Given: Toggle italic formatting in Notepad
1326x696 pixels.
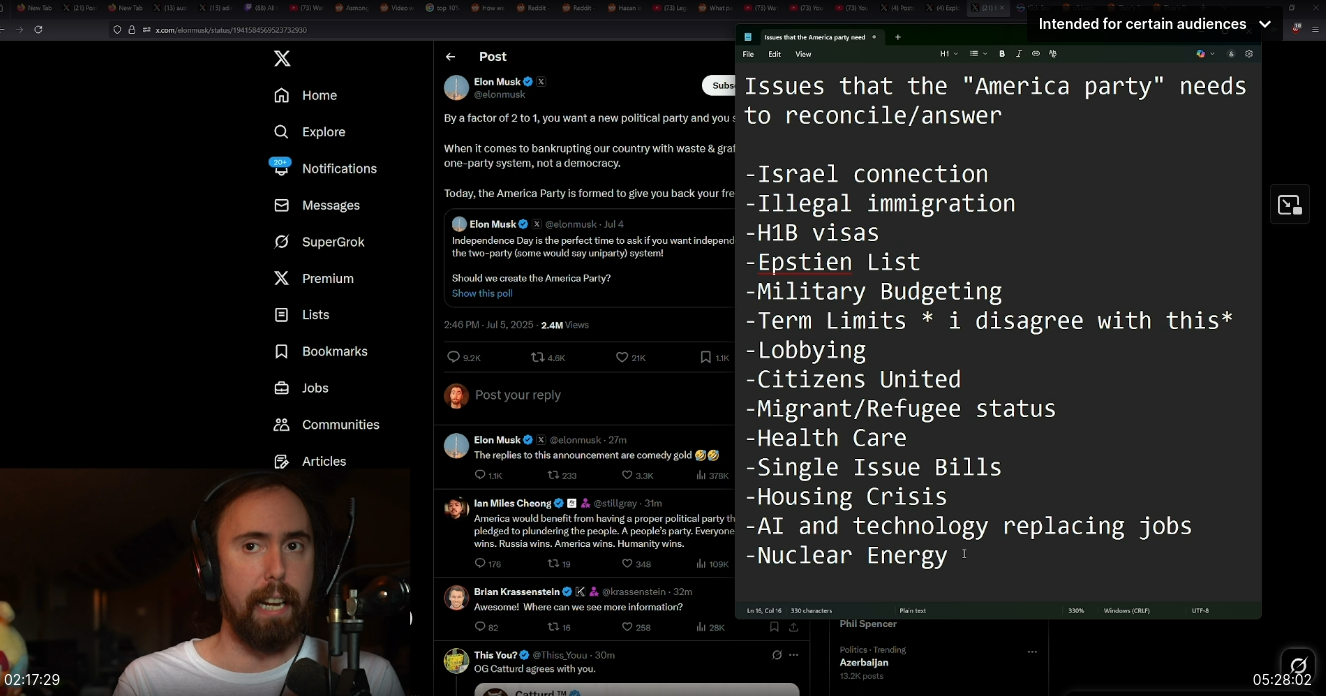Looking at the screenshot, I should point(1019,54).
